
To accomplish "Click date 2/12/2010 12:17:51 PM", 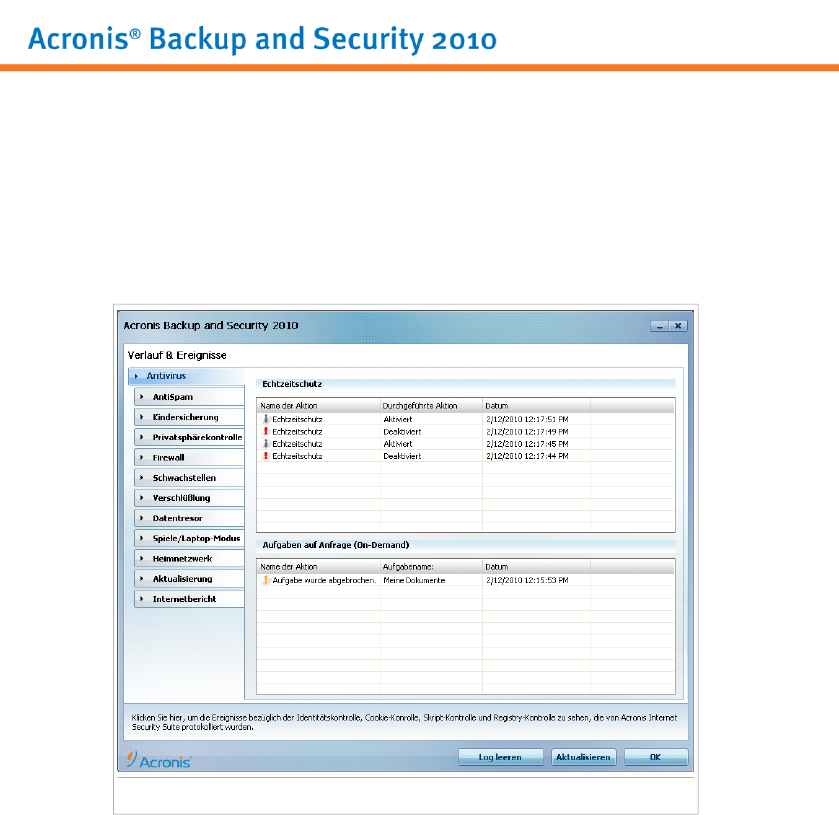I will pos(527,419).
